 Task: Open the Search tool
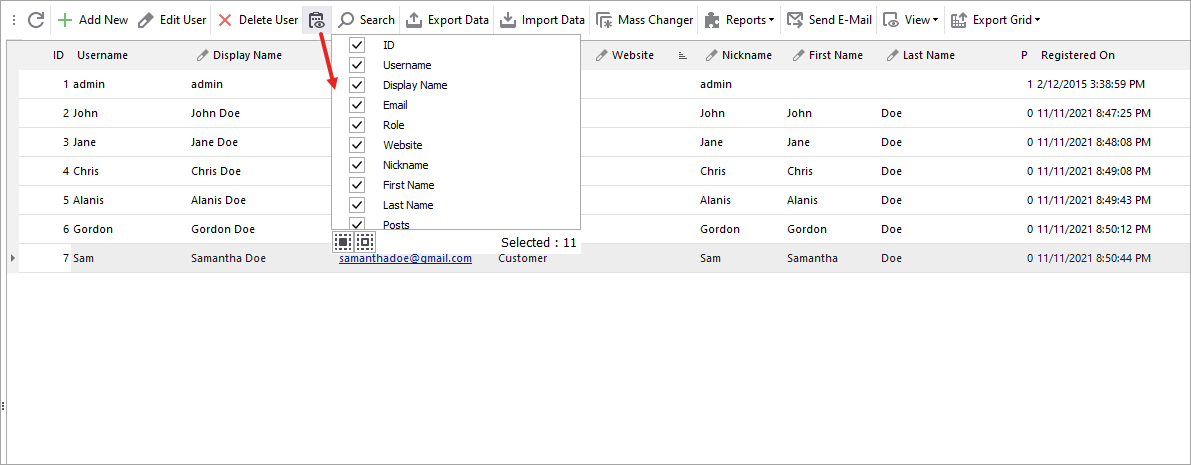pyautogui.click(x=367, y=20)
